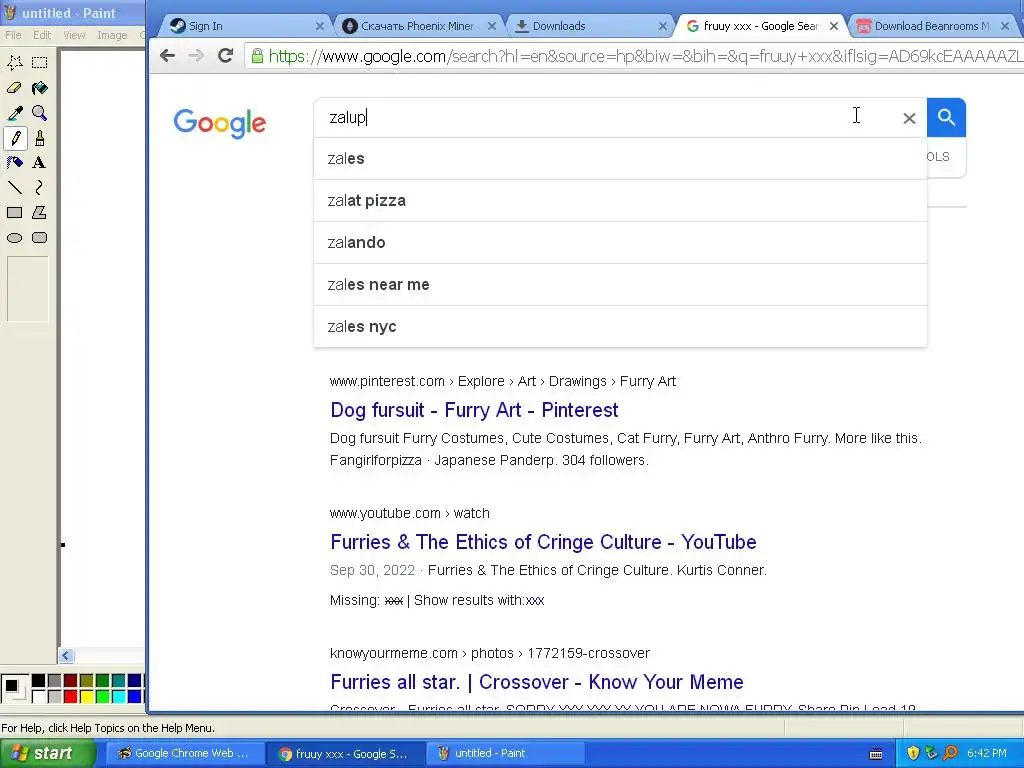This screenshot has width=1024, height=768.
Task: Switch to the Phoenix Miner tab
Action: tap(418, 26)
